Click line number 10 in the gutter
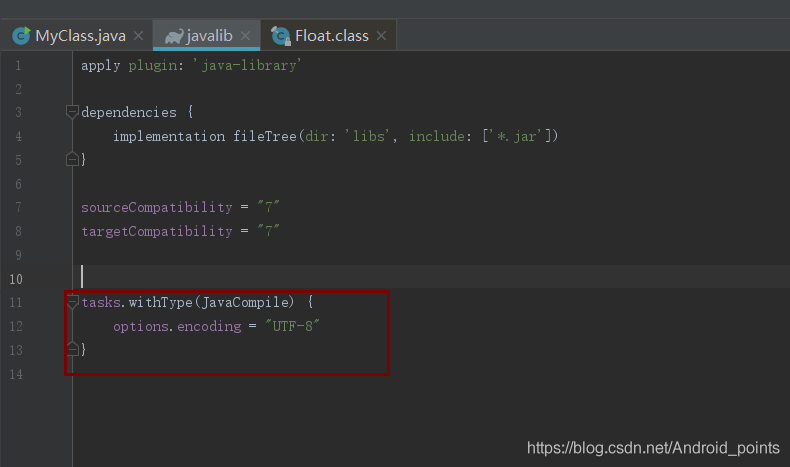790x467 pixels. click(x=16, y=279)
